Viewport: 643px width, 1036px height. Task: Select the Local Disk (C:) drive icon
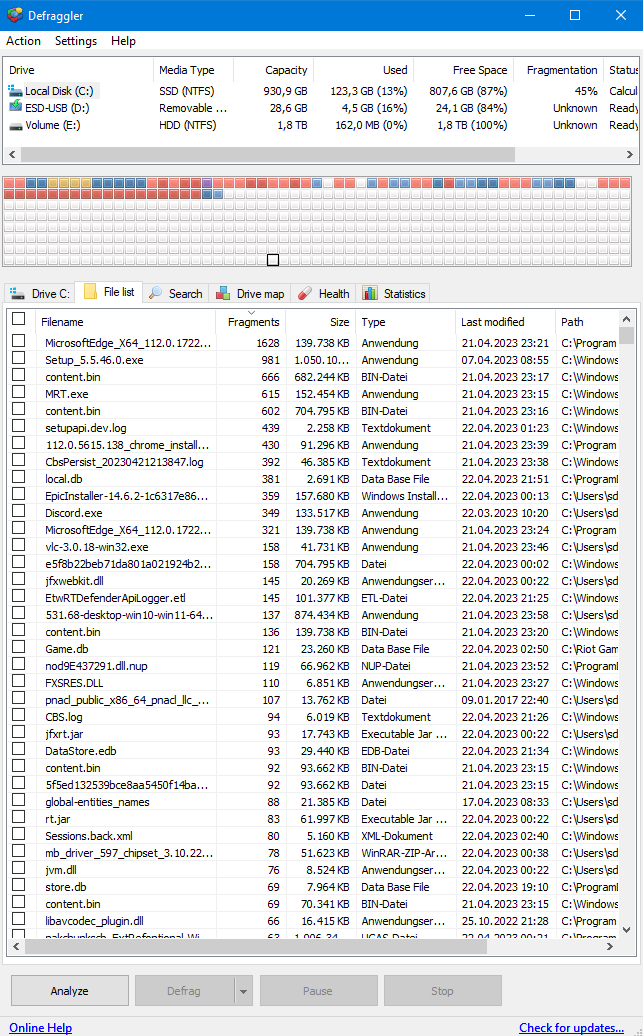(15, 91)
